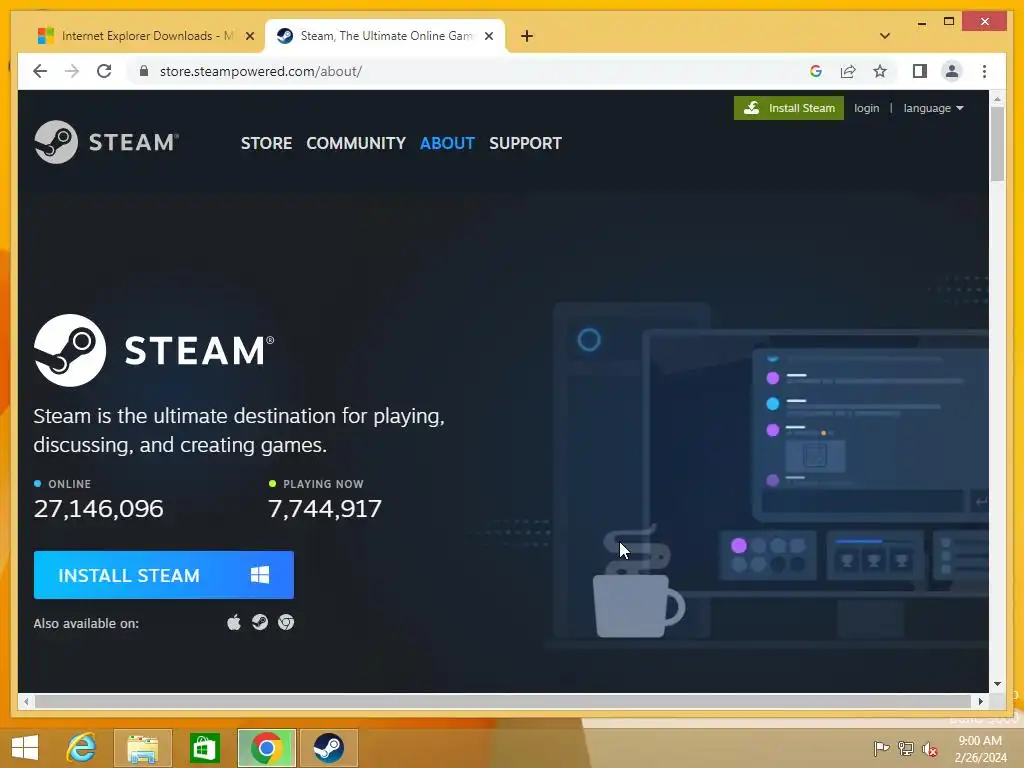Open the STORE menu
This screenshot has height=768, width=1024.
[x=266, y=143]
